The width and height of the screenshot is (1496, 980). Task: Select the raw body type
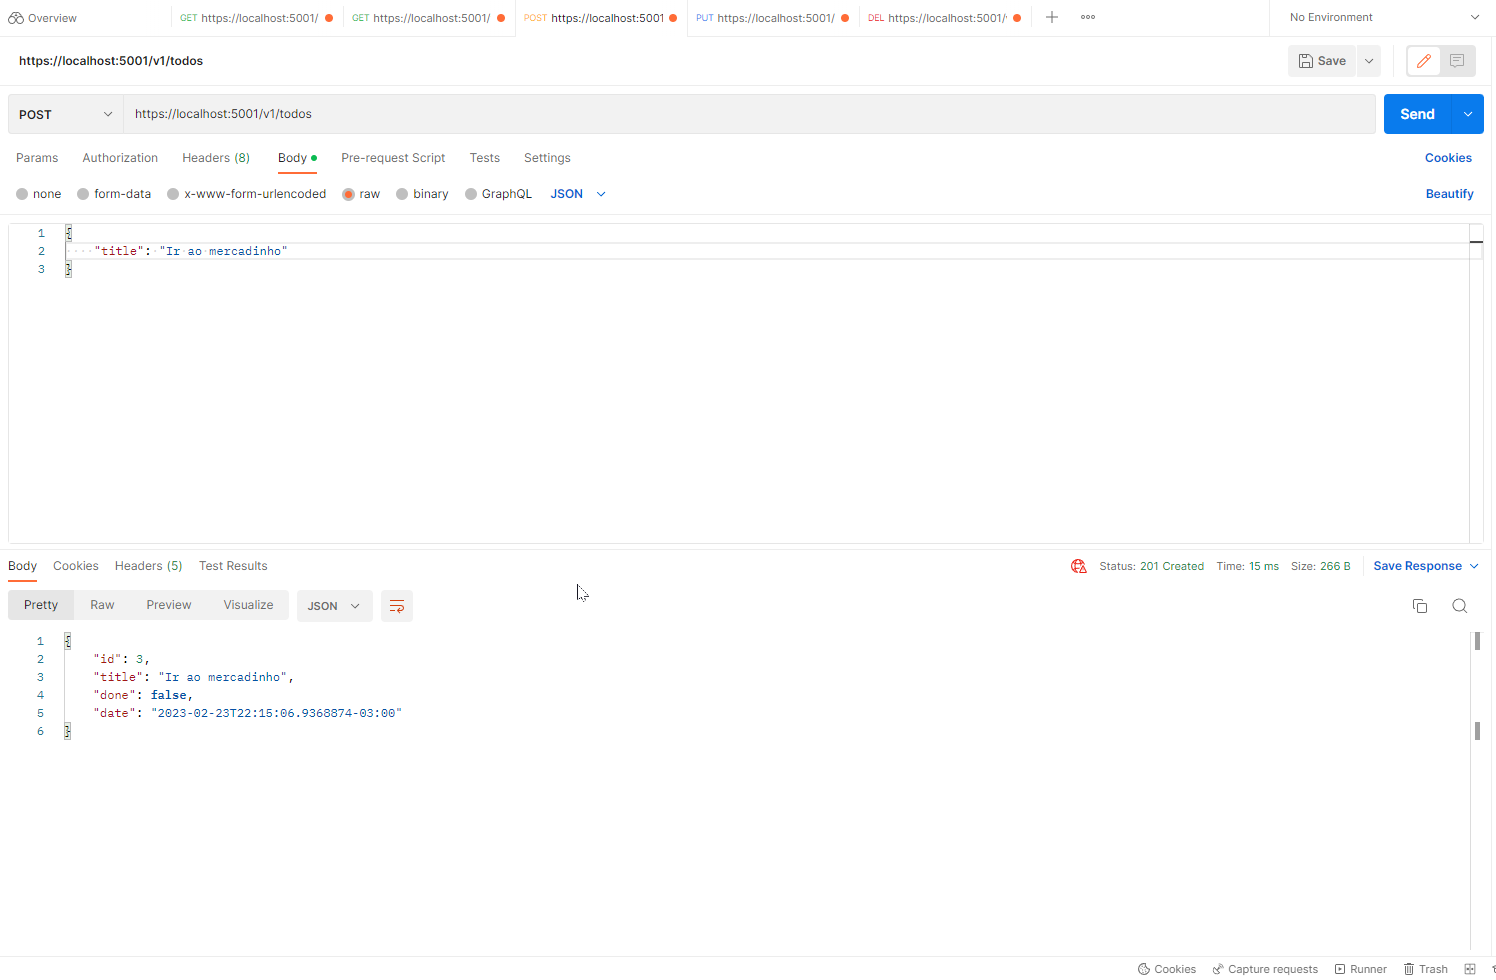pyautogui.click(x=361, y=194)
